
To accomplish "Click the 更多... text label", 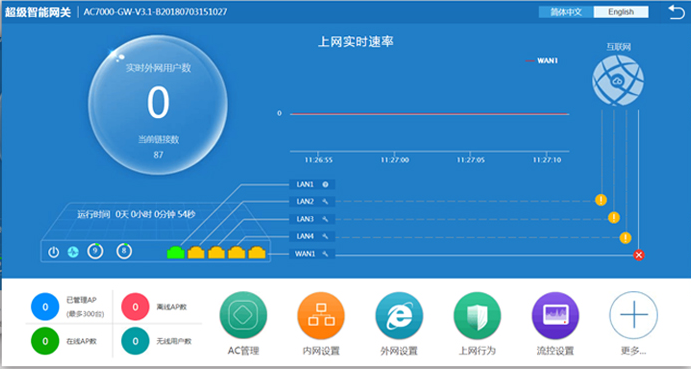I will (x=633, y=351).
